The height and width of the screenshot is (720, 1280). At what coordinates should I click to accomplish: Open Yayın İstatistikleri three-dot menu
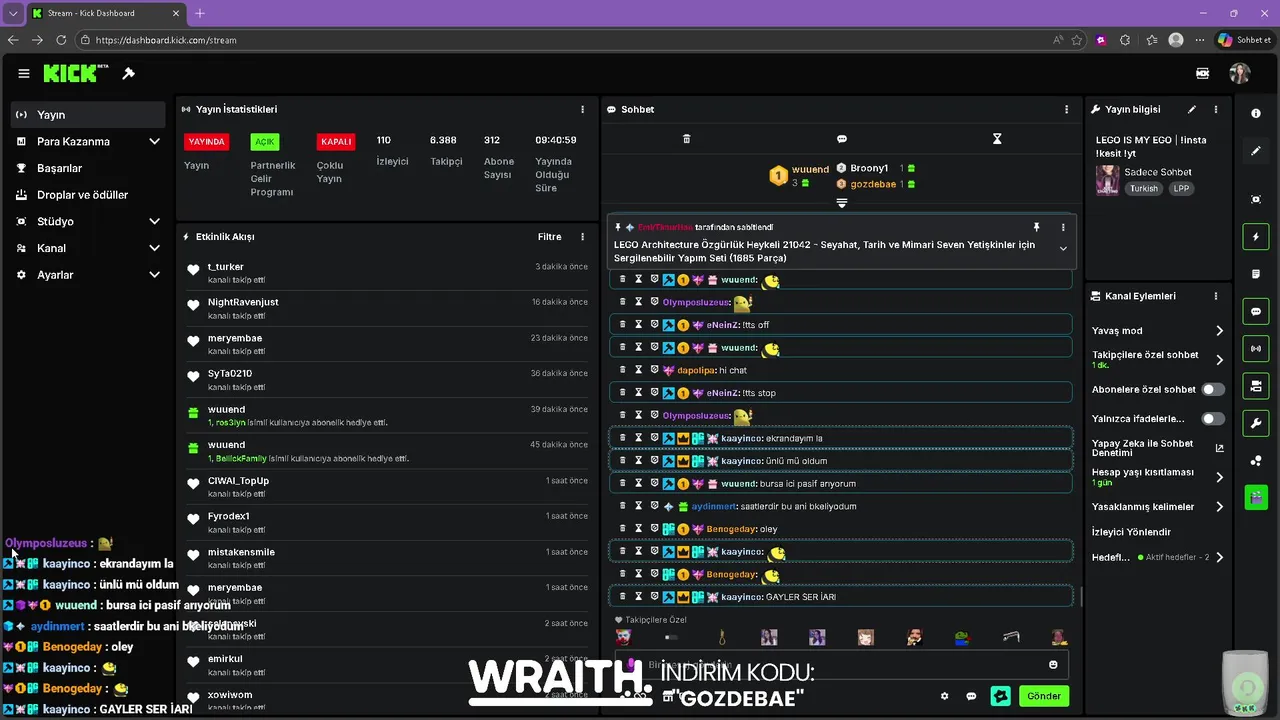583,109
